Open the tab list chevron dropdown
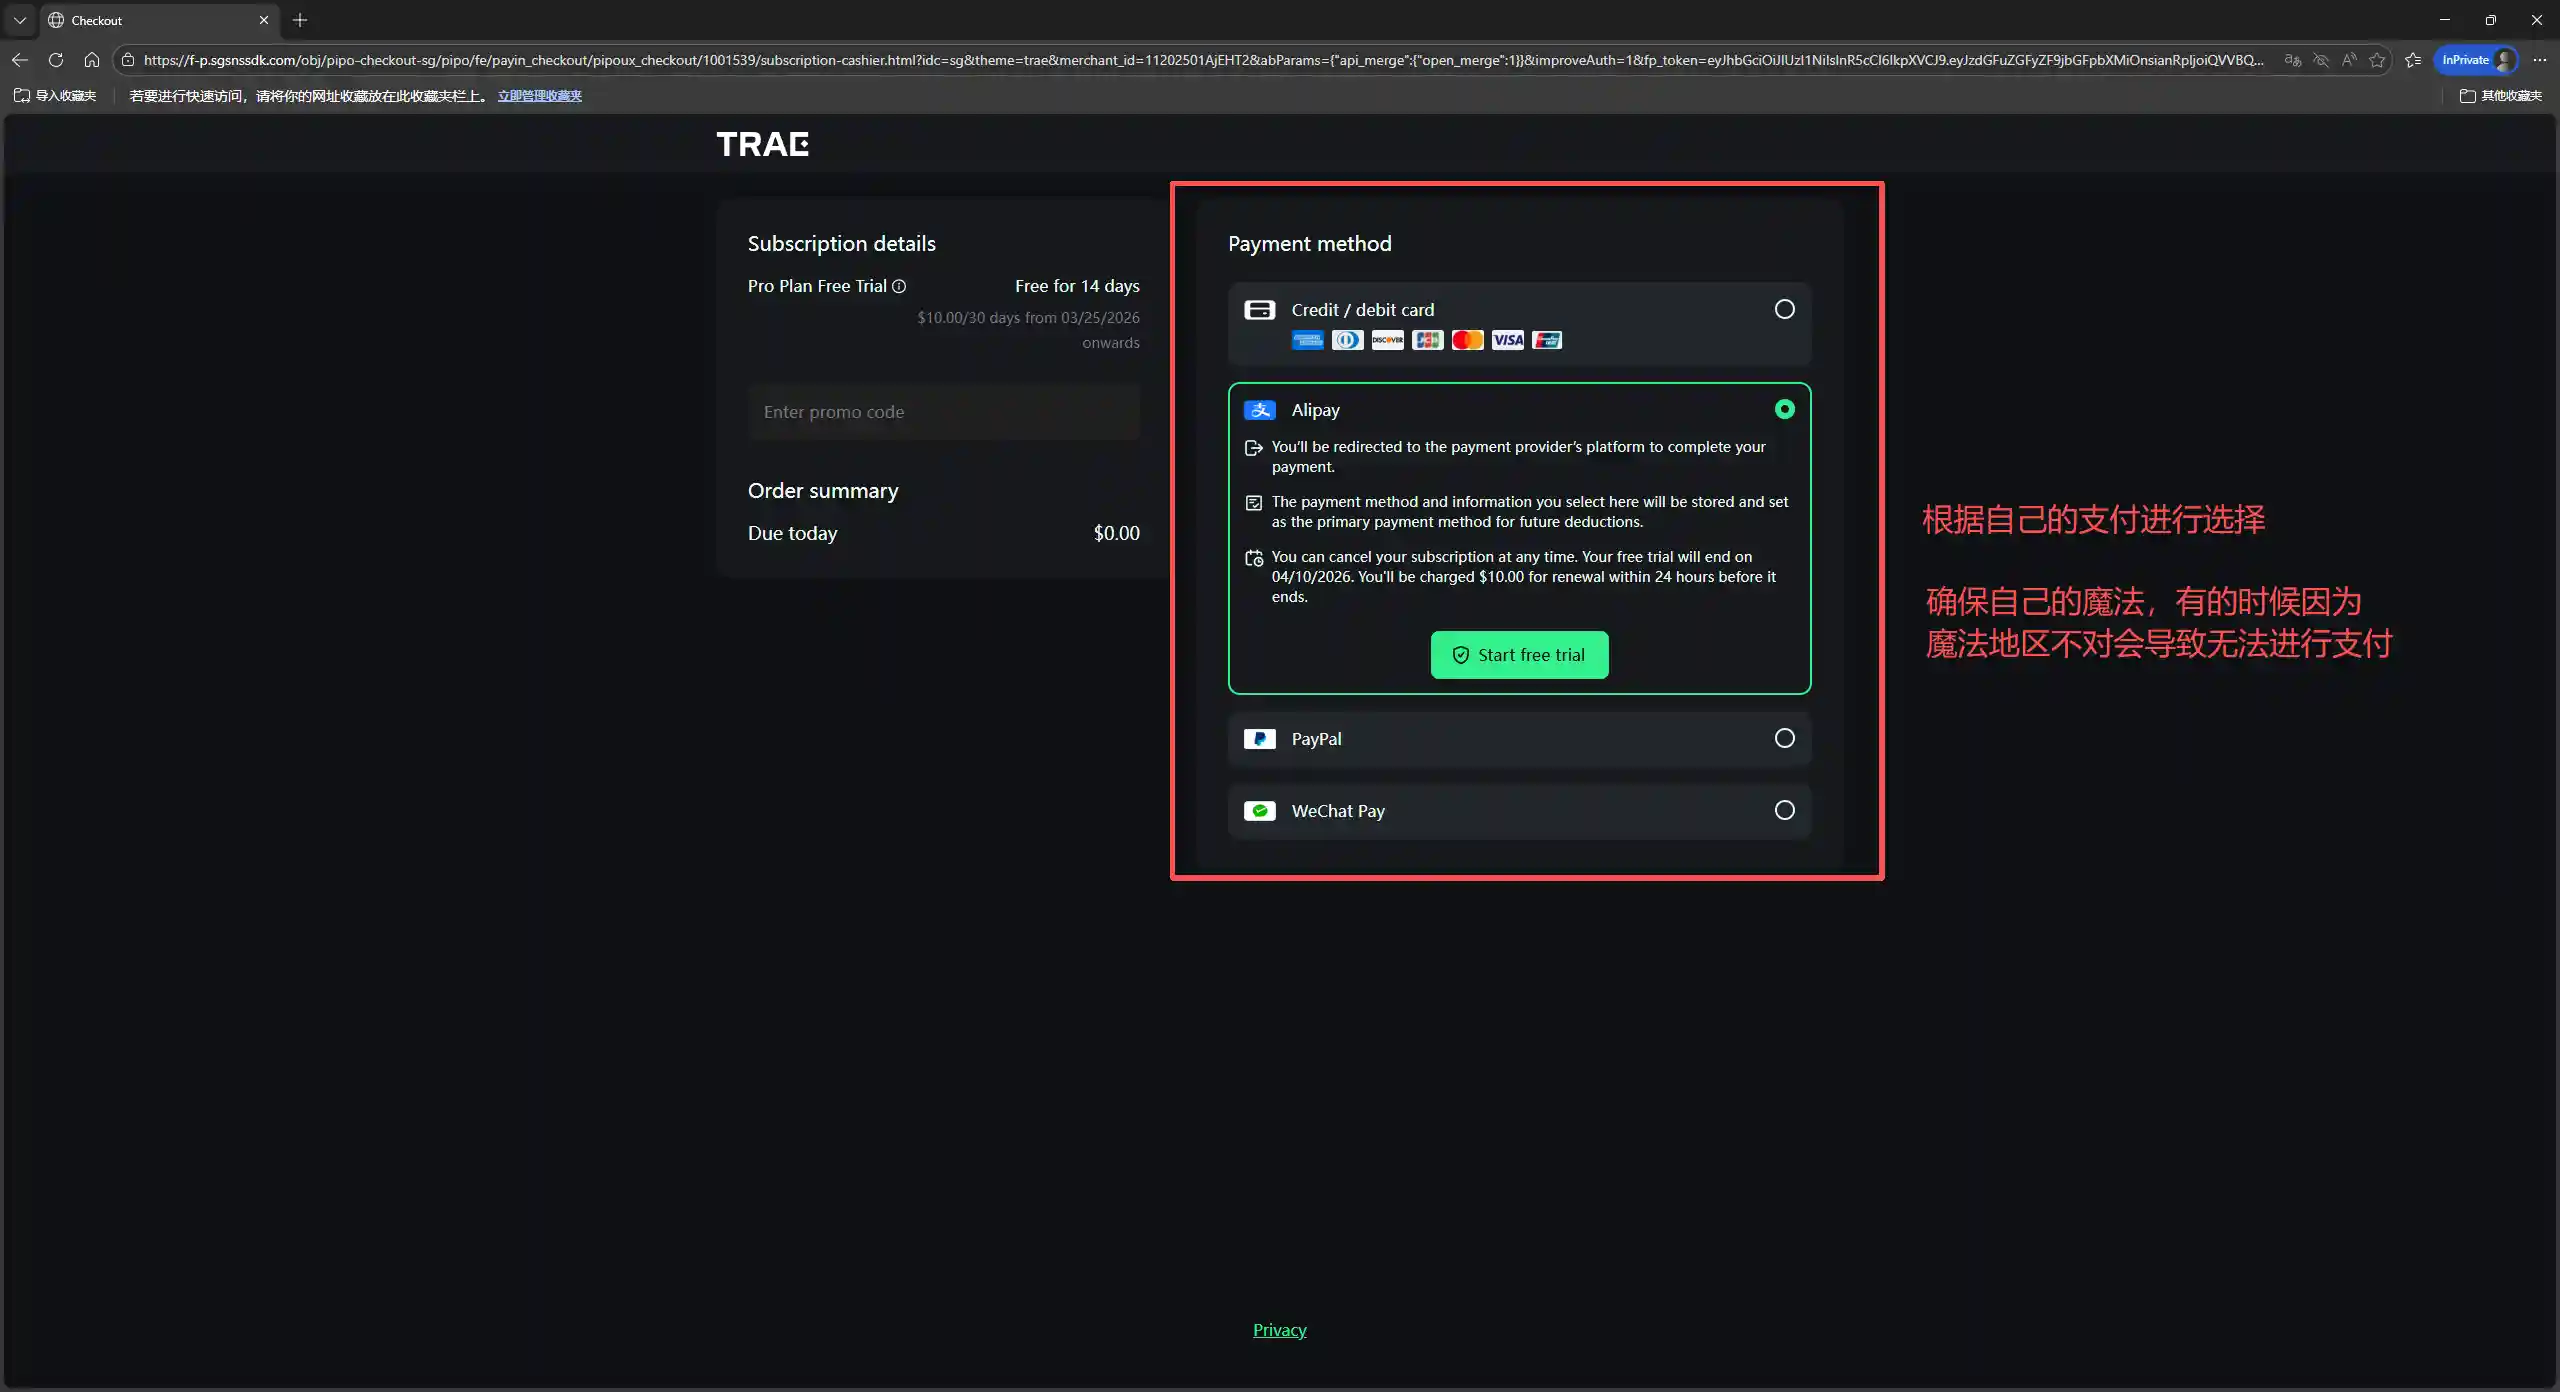Viewport: 2560px width, 1392px height. 20,20
